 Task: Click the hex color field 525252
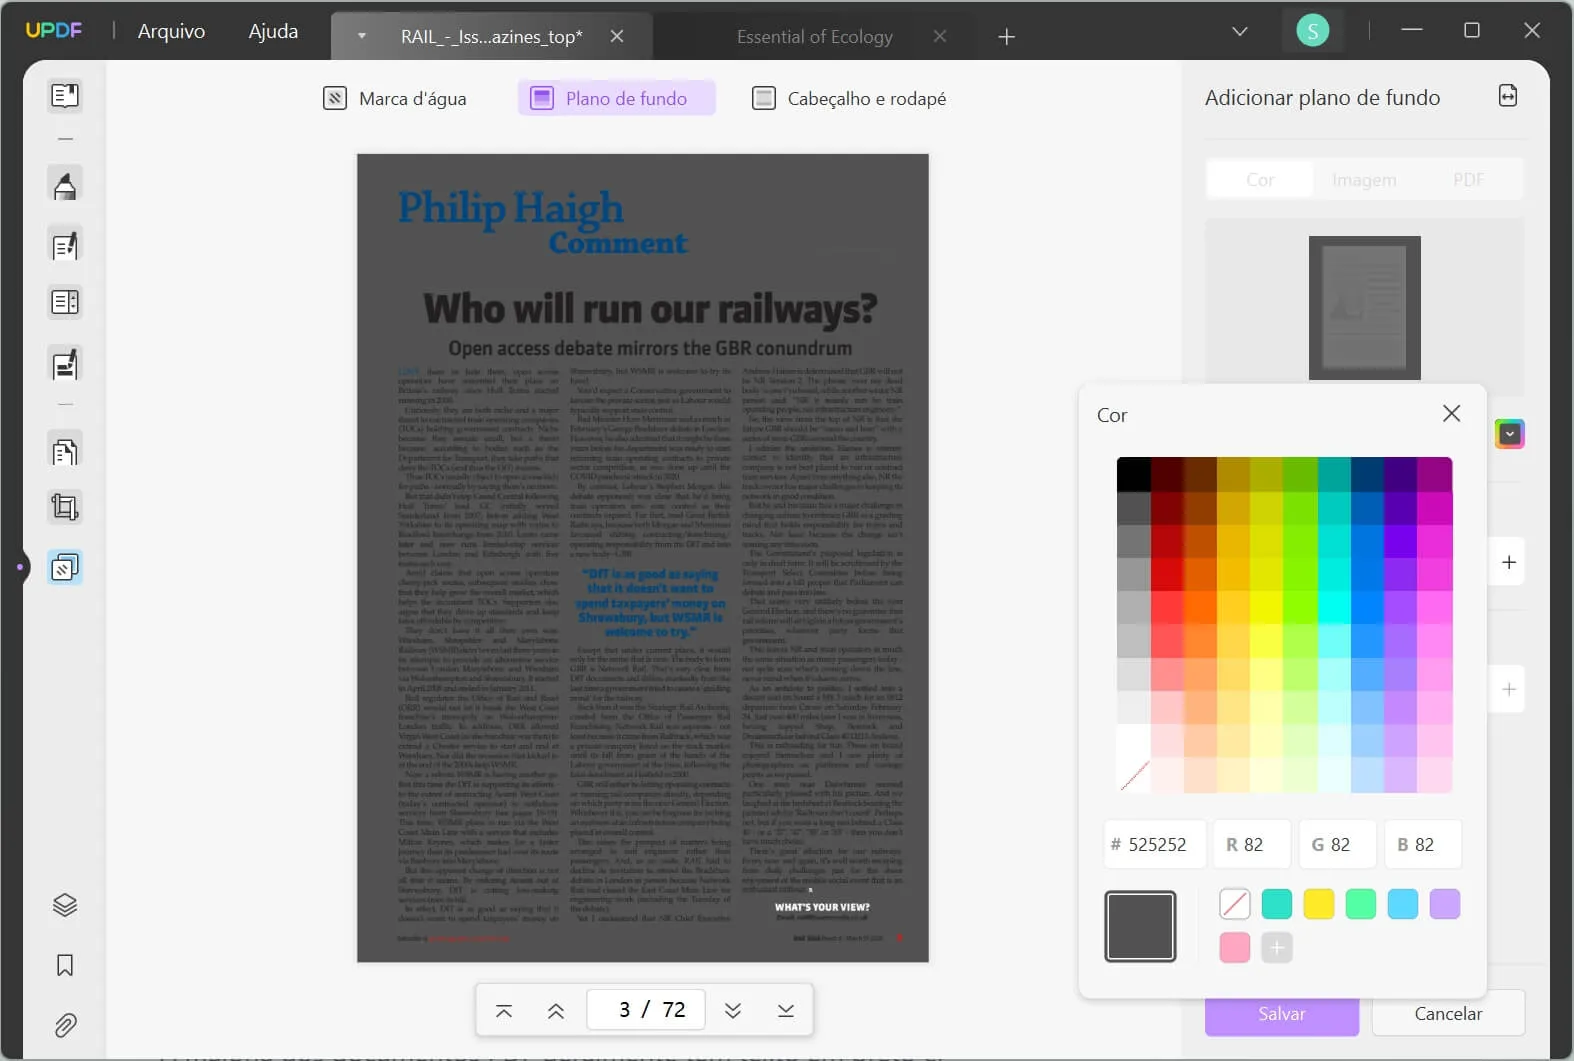pos(1155,845)
